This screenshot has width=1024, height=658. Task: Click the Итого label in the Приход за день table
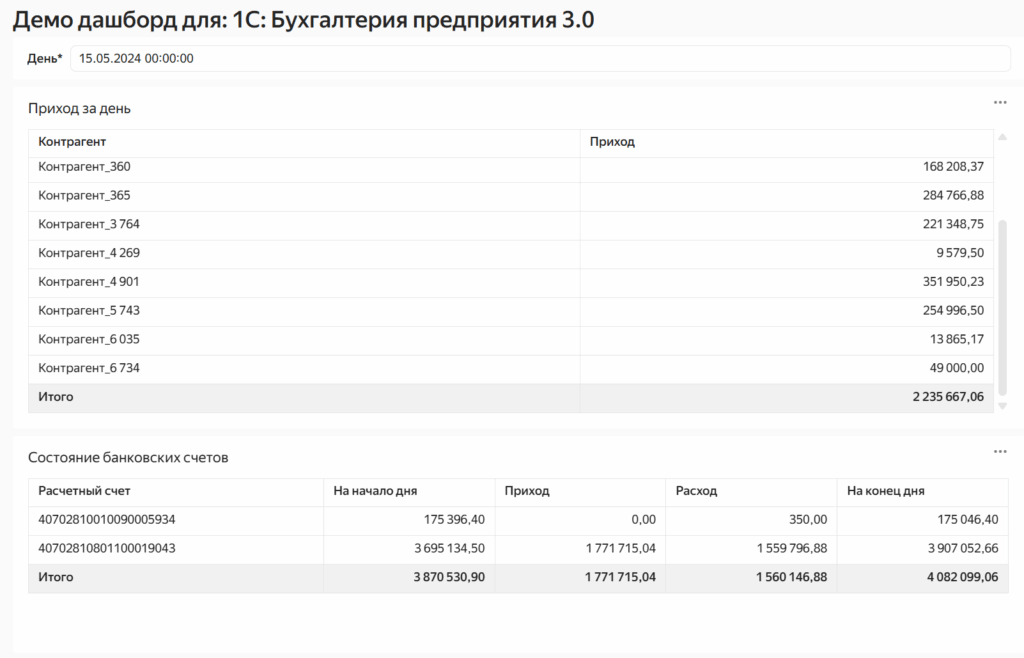[56, 397]
